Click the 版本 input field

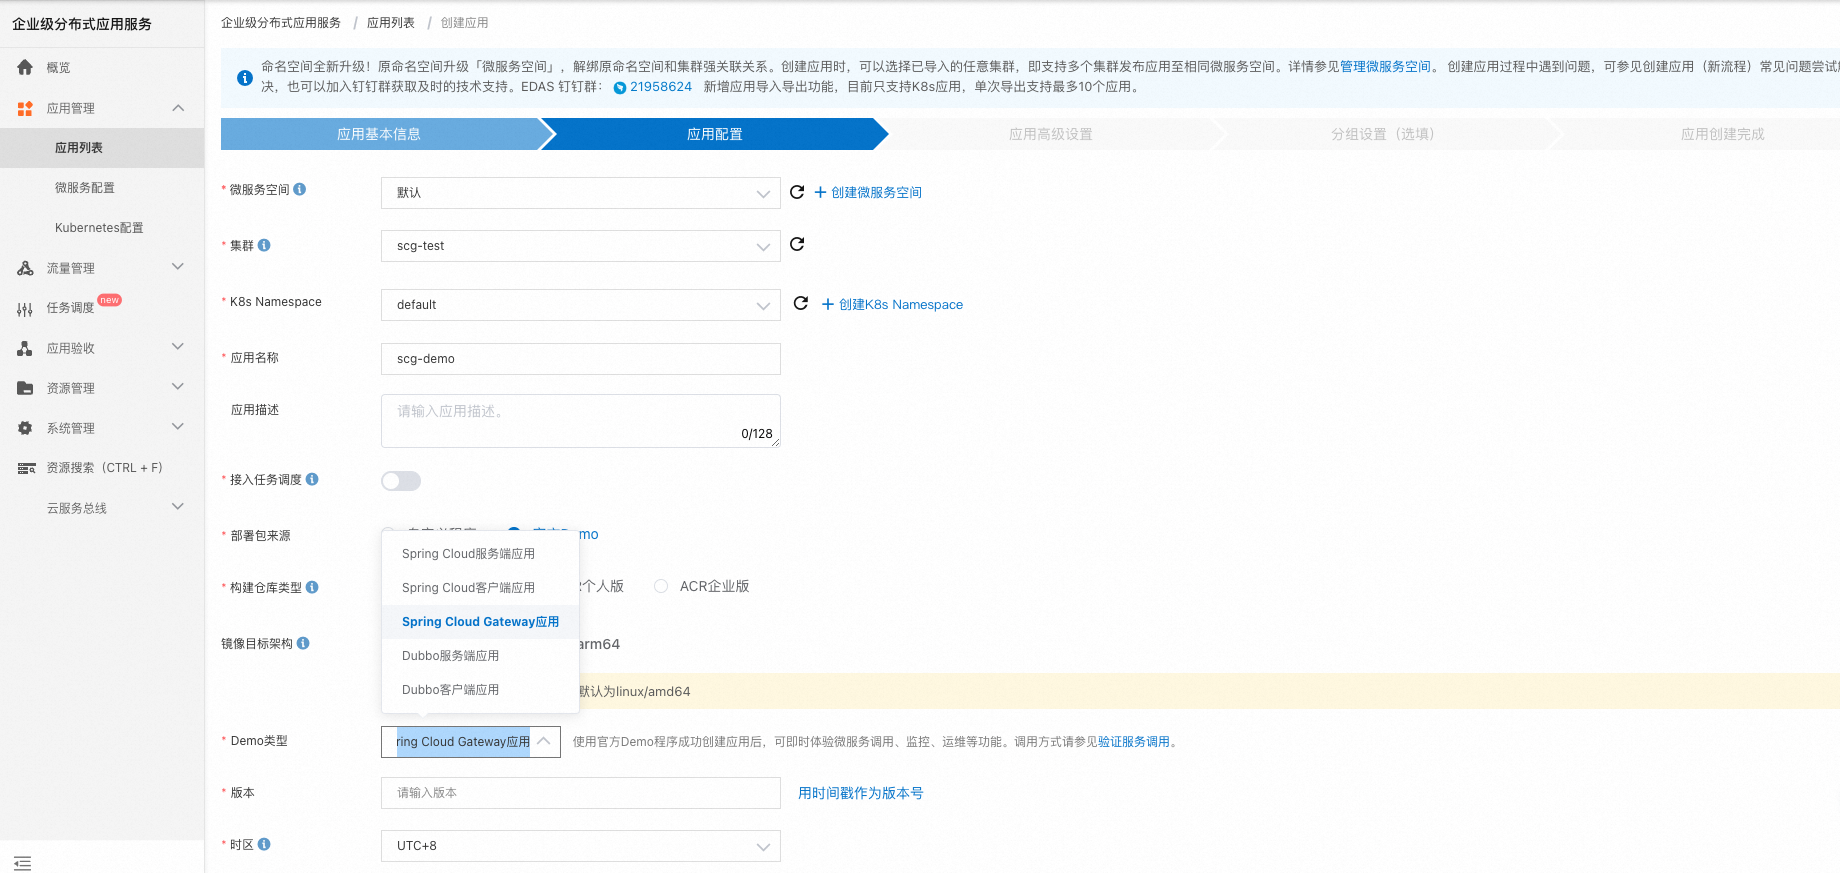581,793
